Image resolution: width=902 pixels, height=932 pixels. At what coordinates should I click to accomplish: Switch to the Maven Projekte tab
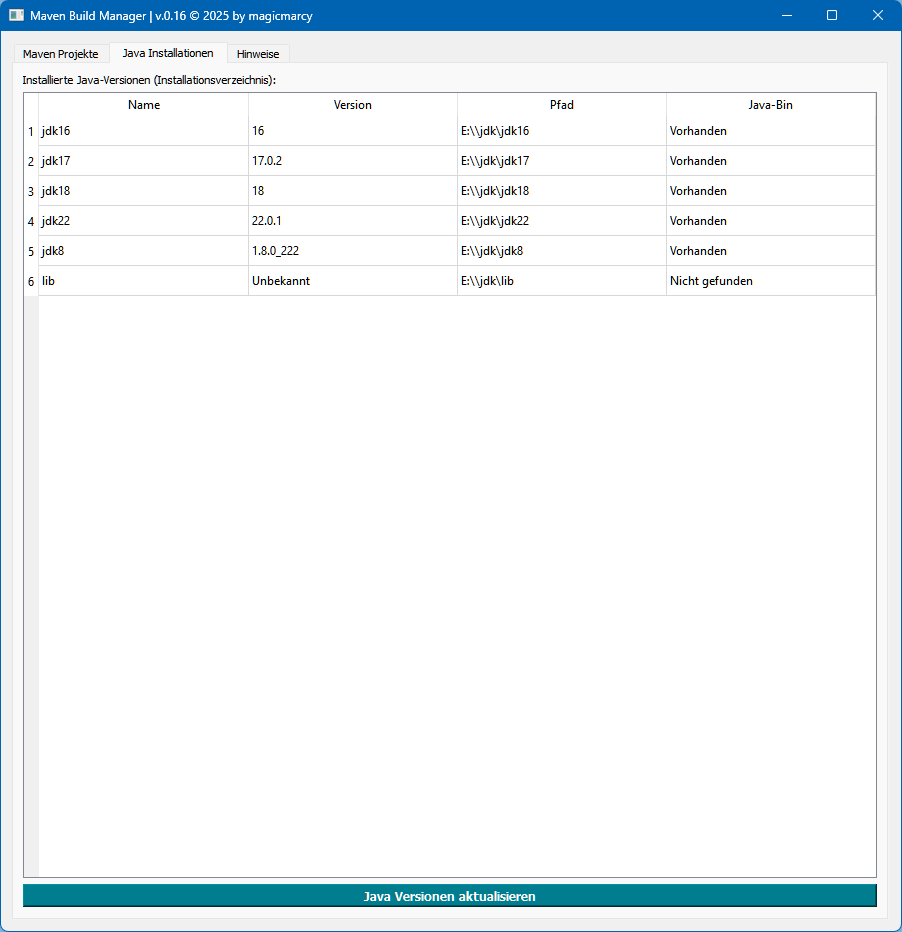tap(61, 53)
